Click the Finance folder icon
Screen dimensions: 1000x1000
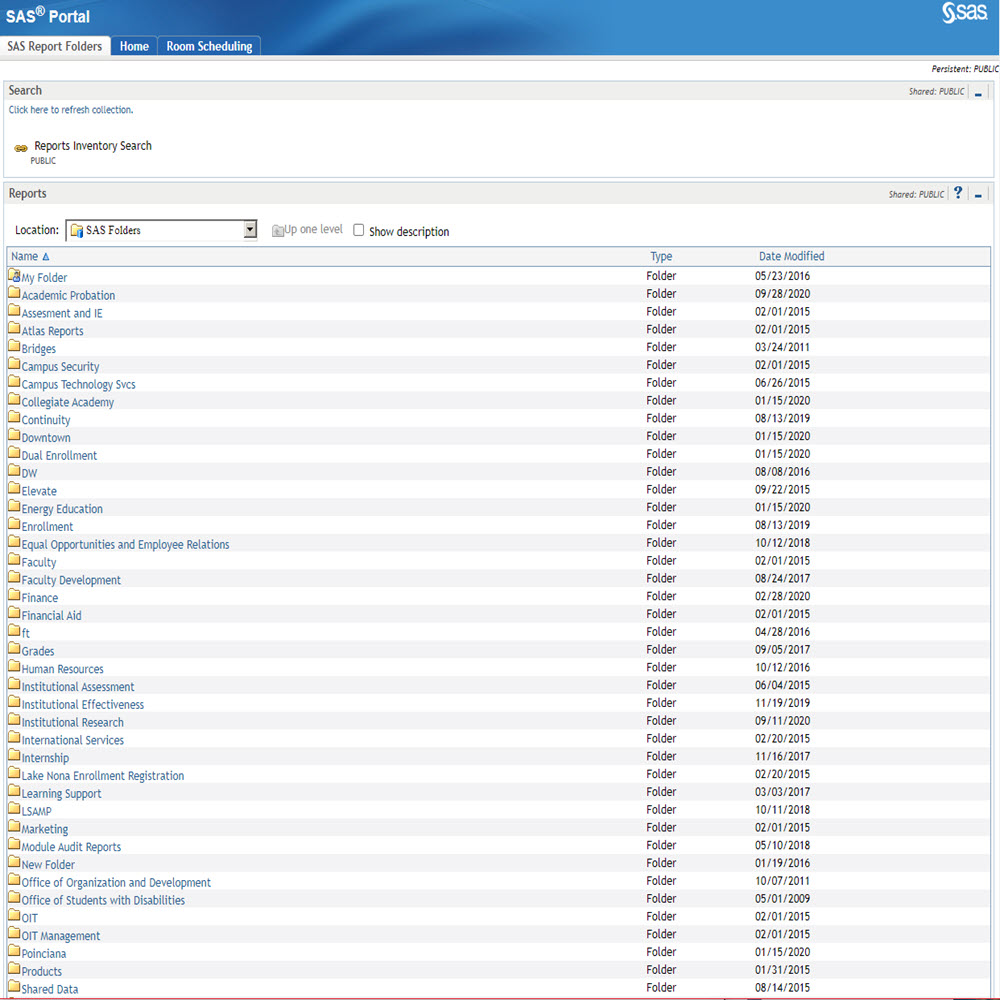click(x=14, y=596)
